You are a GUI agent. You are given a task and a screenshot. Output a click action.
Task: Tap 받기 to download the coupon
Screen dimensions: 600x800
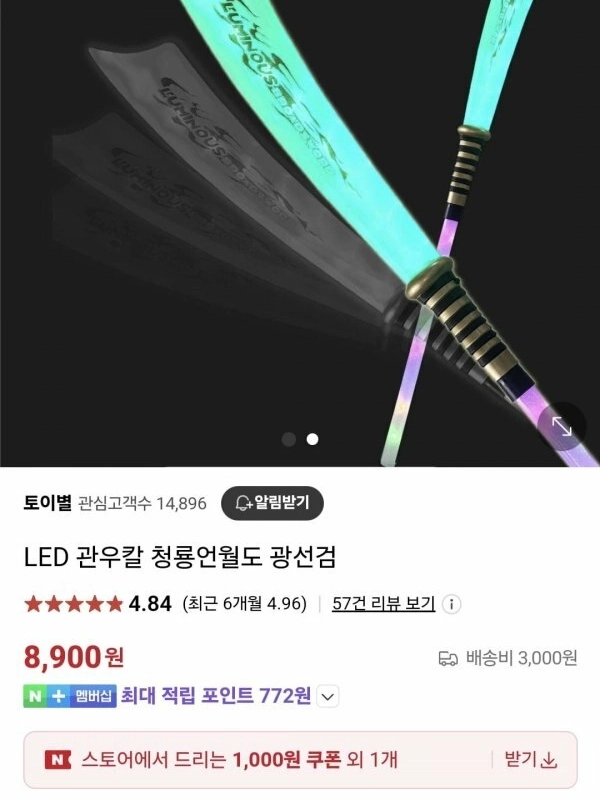[x=530, y=760]
